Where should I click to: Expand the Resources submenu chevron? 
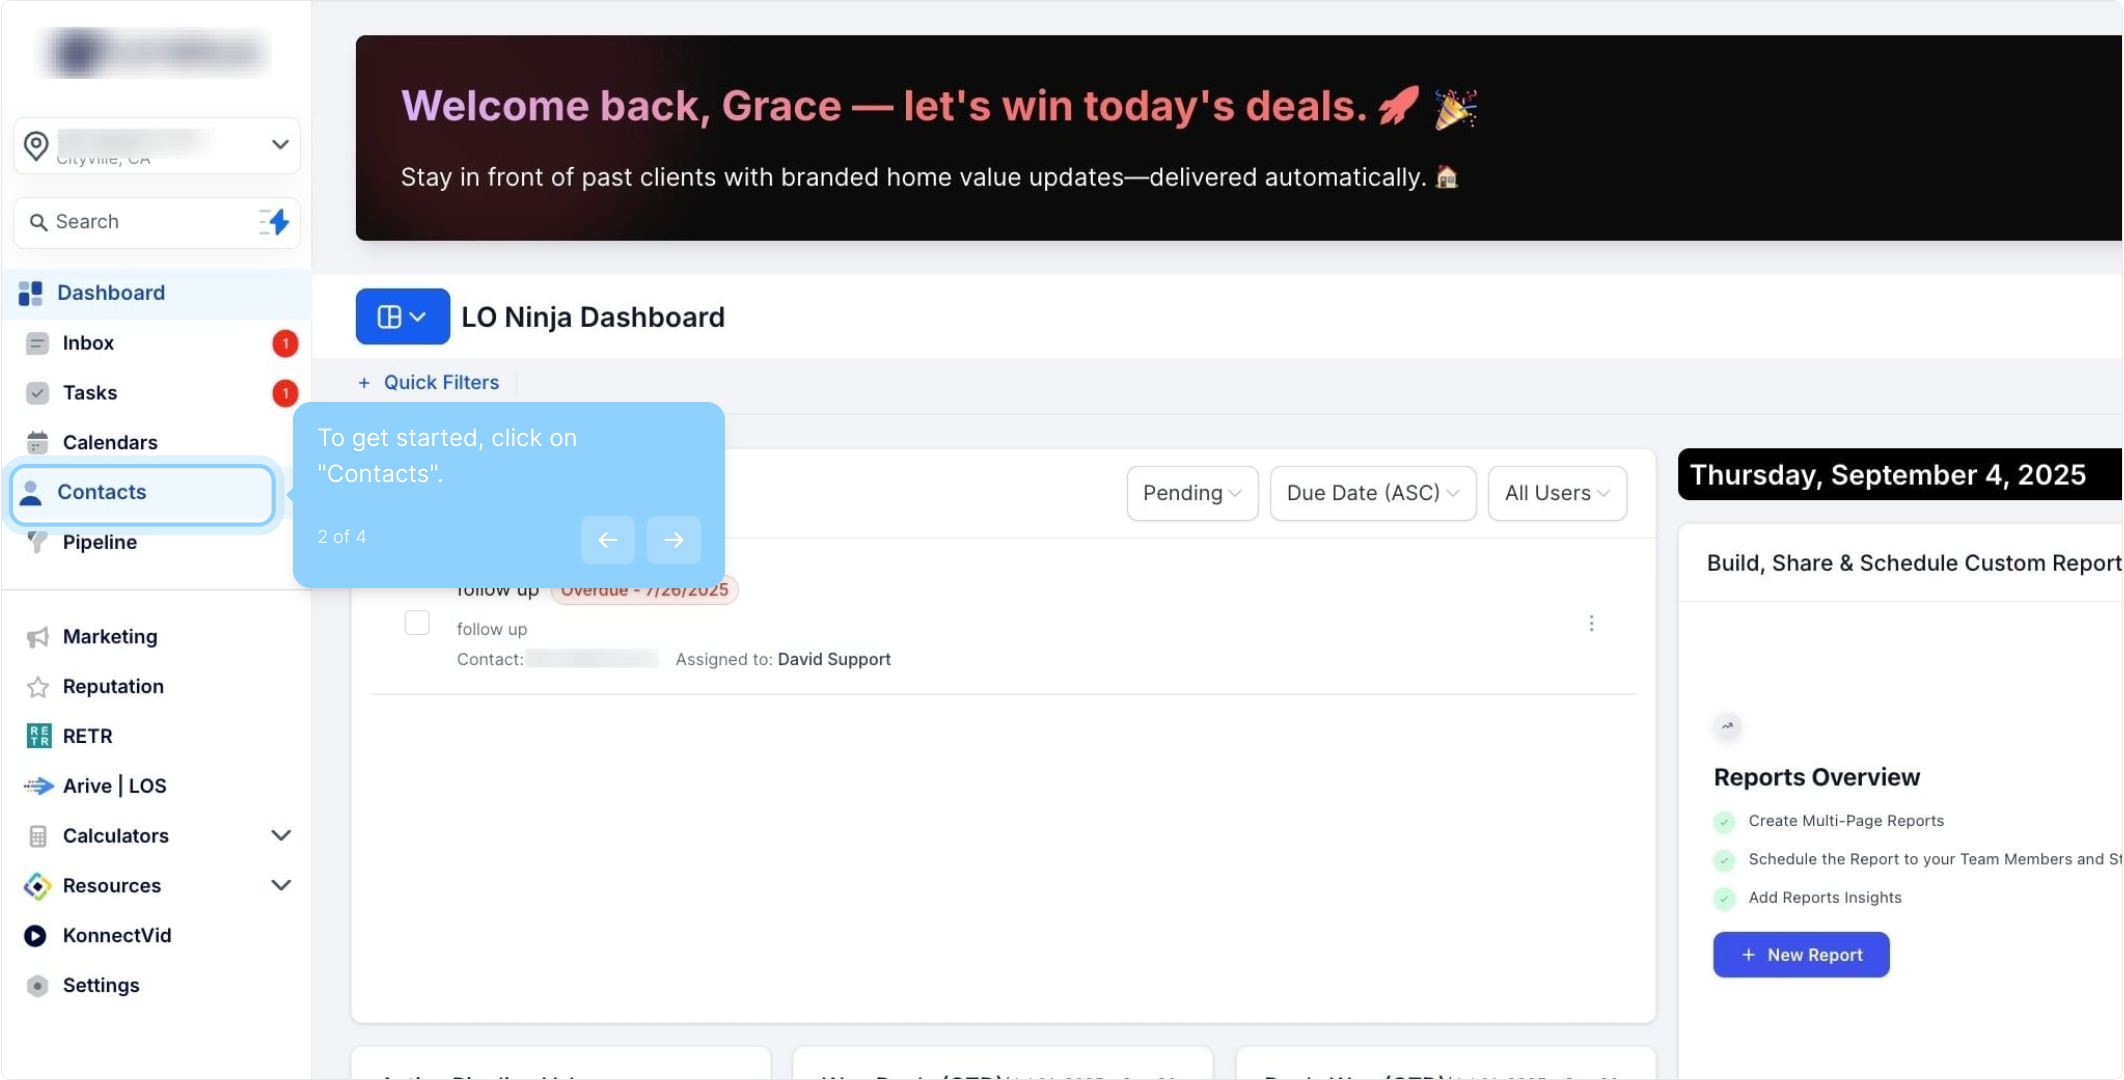tap(281, 886)
